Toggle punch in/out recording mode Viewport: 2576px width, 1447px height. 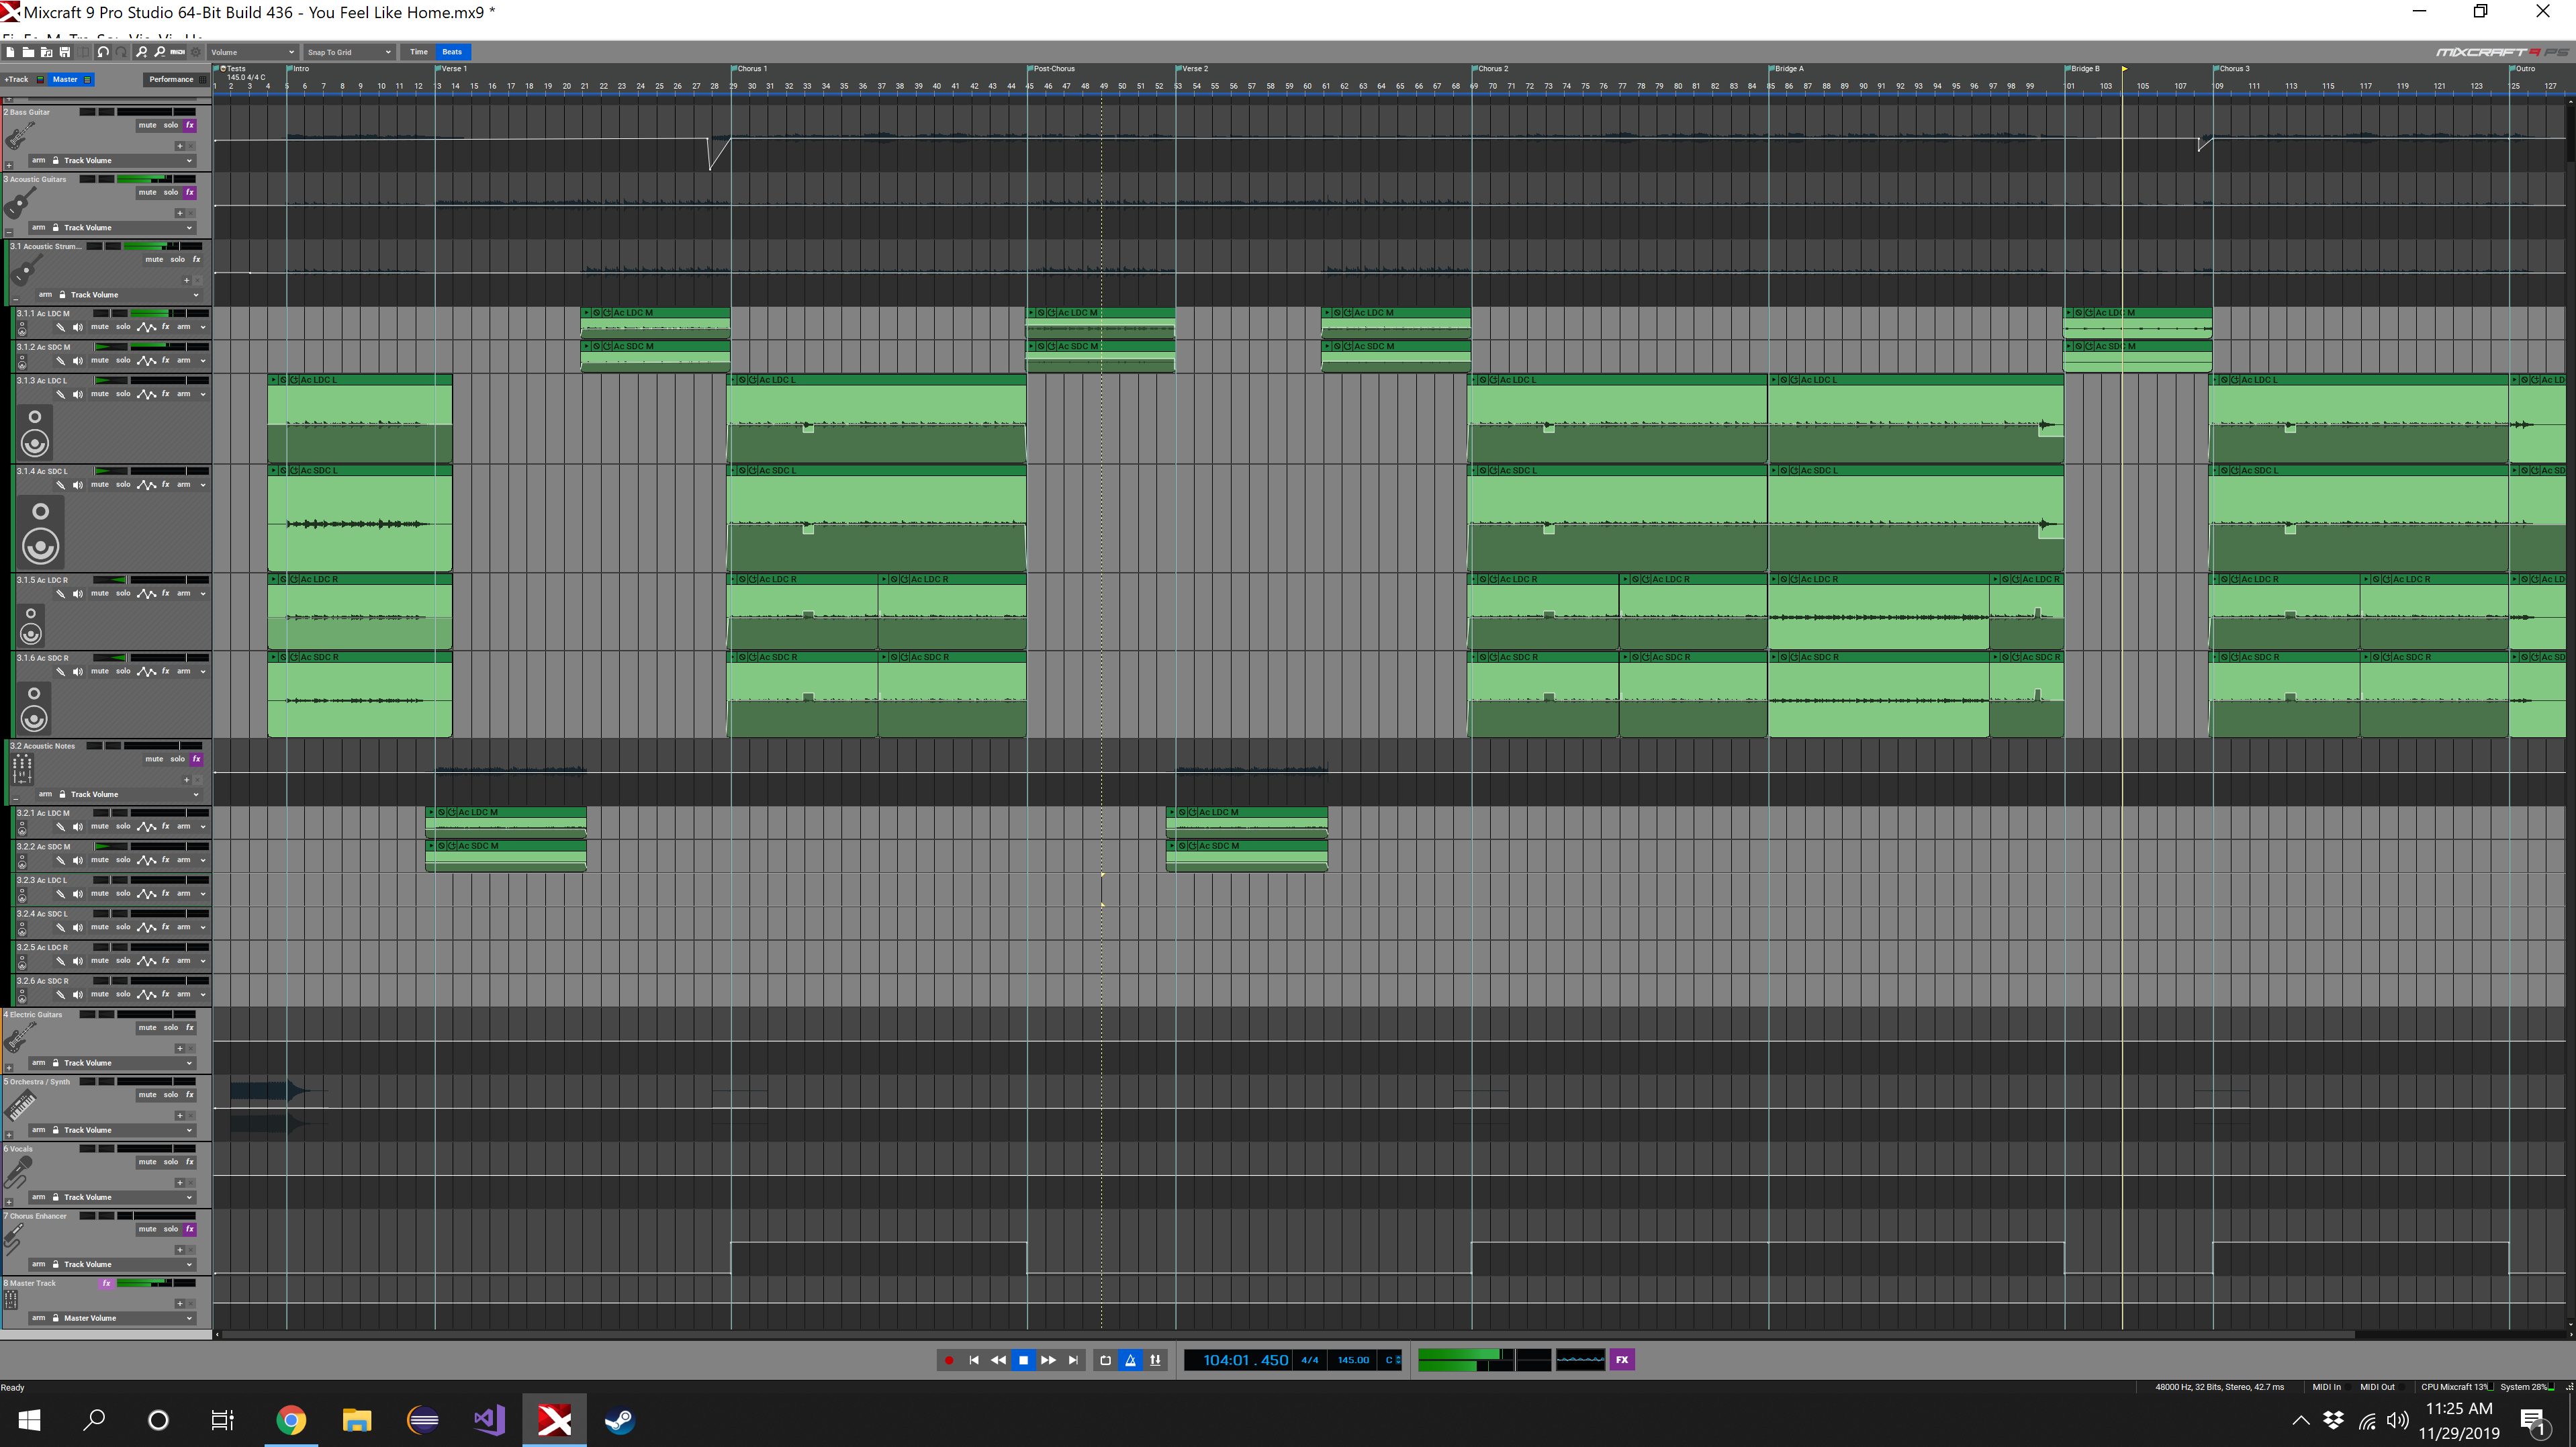click(1156, 1360)
